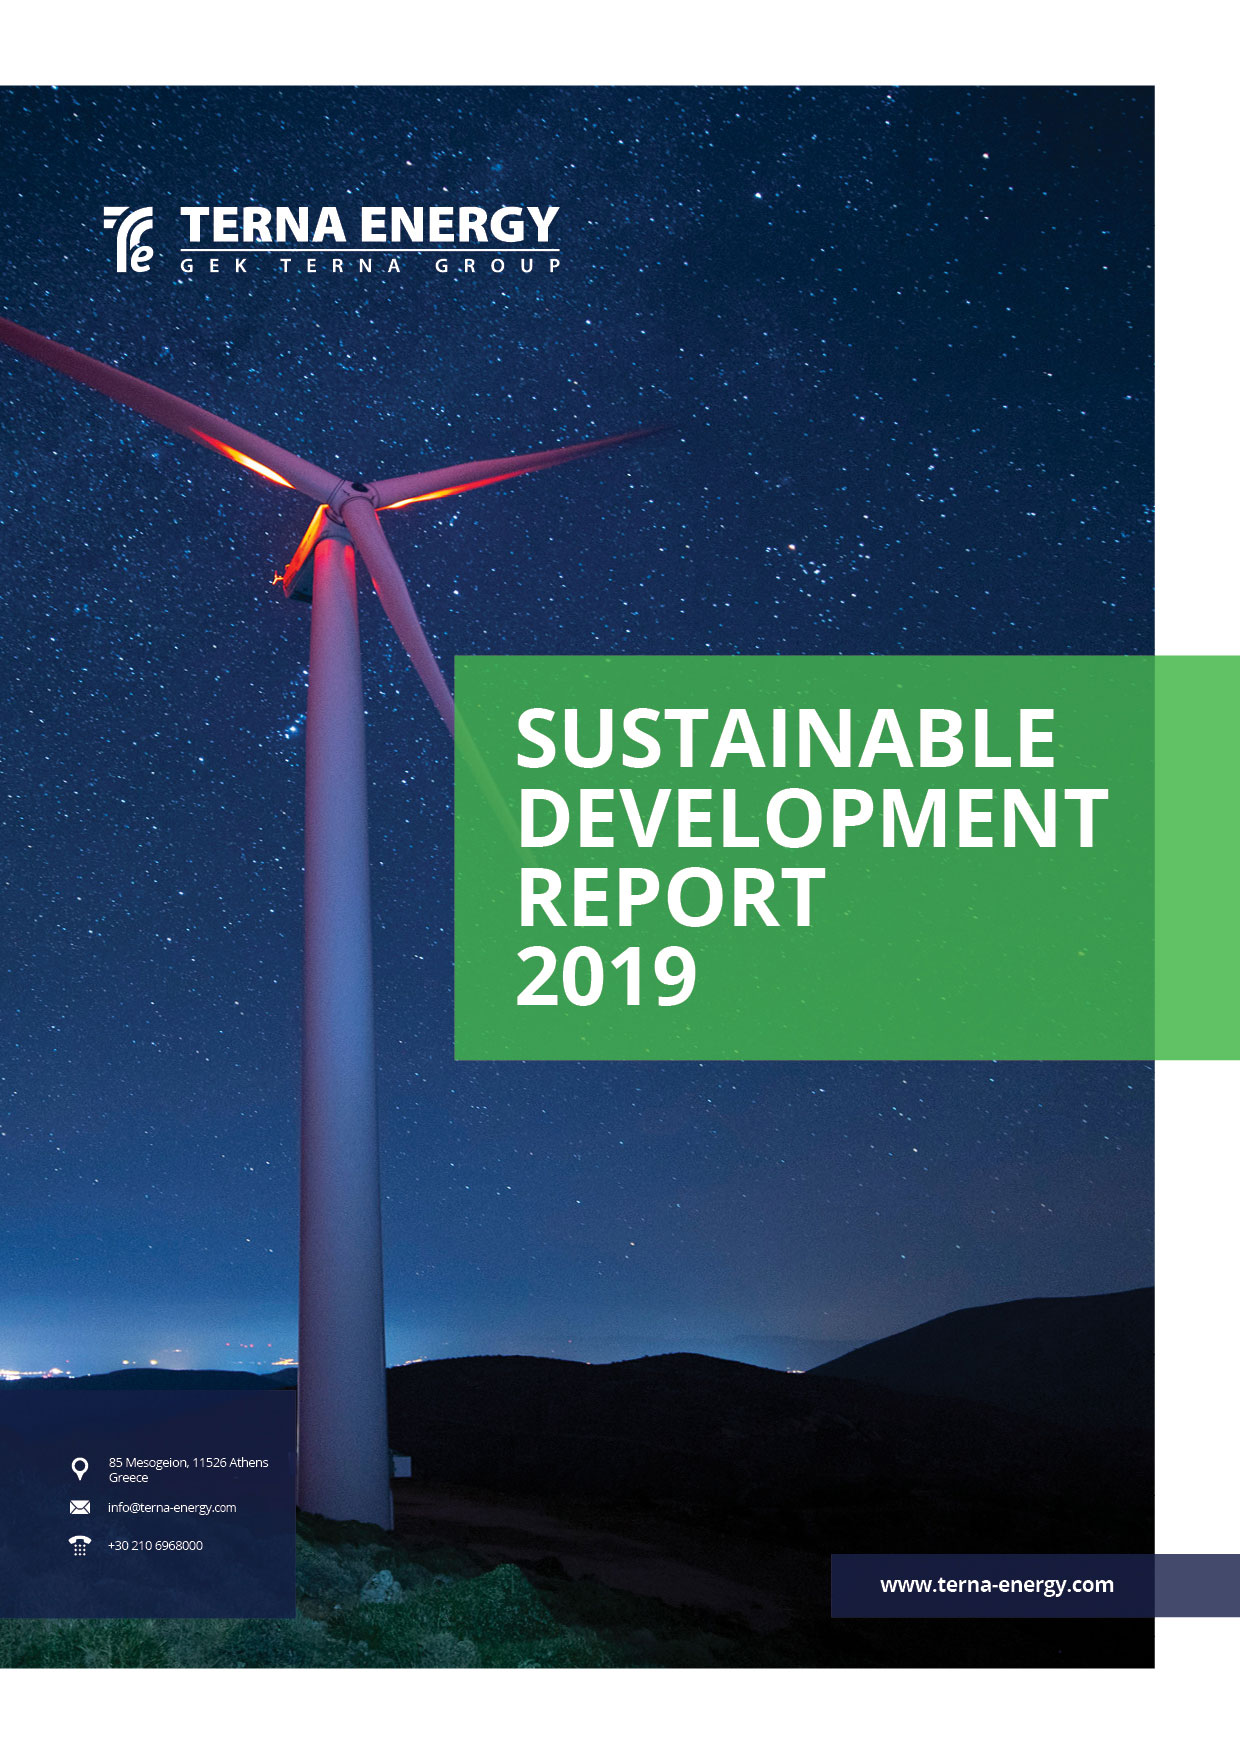
Task: Click the word REPORT in the title
Action: pyautogui.click(x=671, y=897)
